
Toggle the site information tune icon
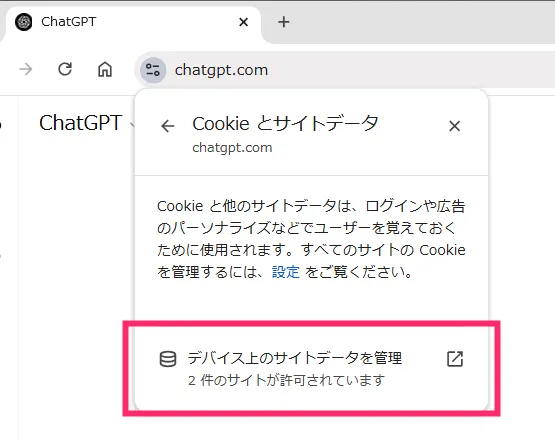(153, 70)
